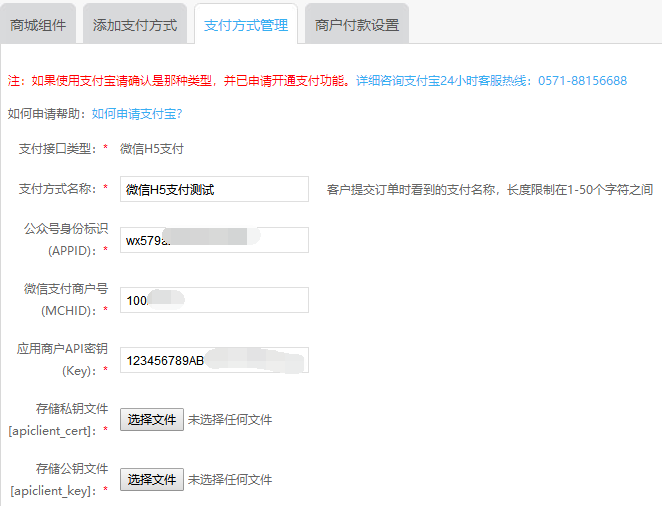
Task: Click the 微信H5支付 interface type text
Action: coord(152,149)
